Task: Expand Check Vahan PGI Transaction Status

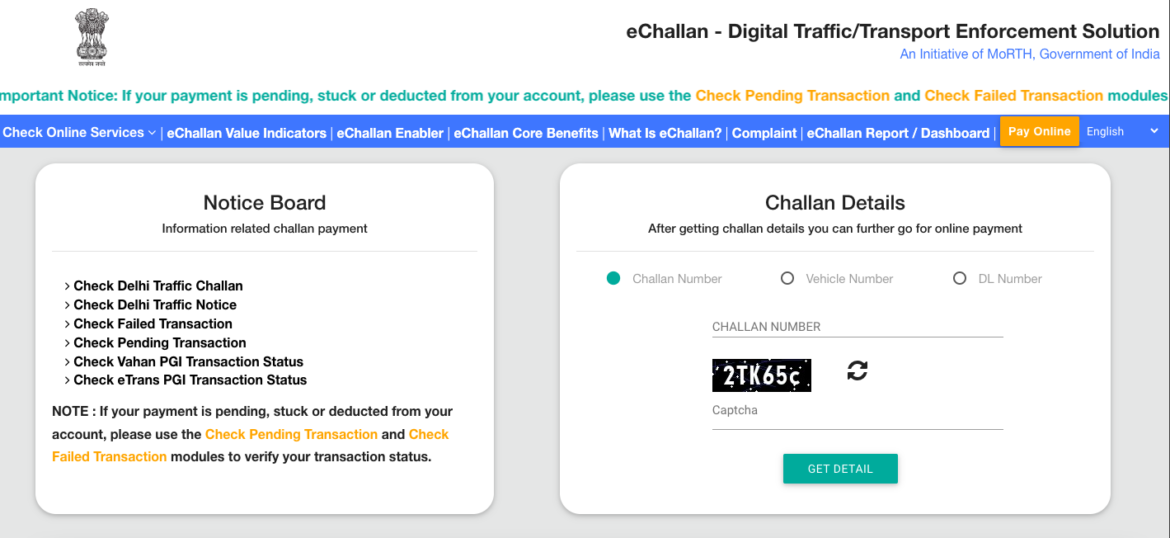Action: click(188, 362)
